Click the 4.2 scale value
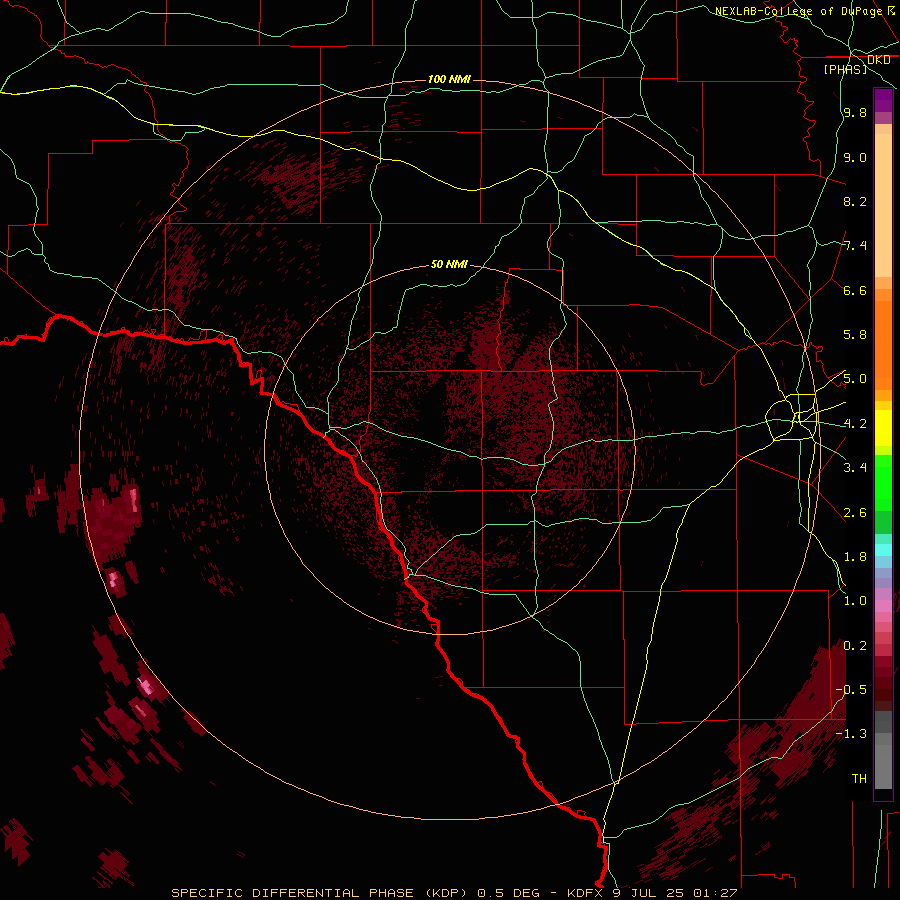 [855, 424]
